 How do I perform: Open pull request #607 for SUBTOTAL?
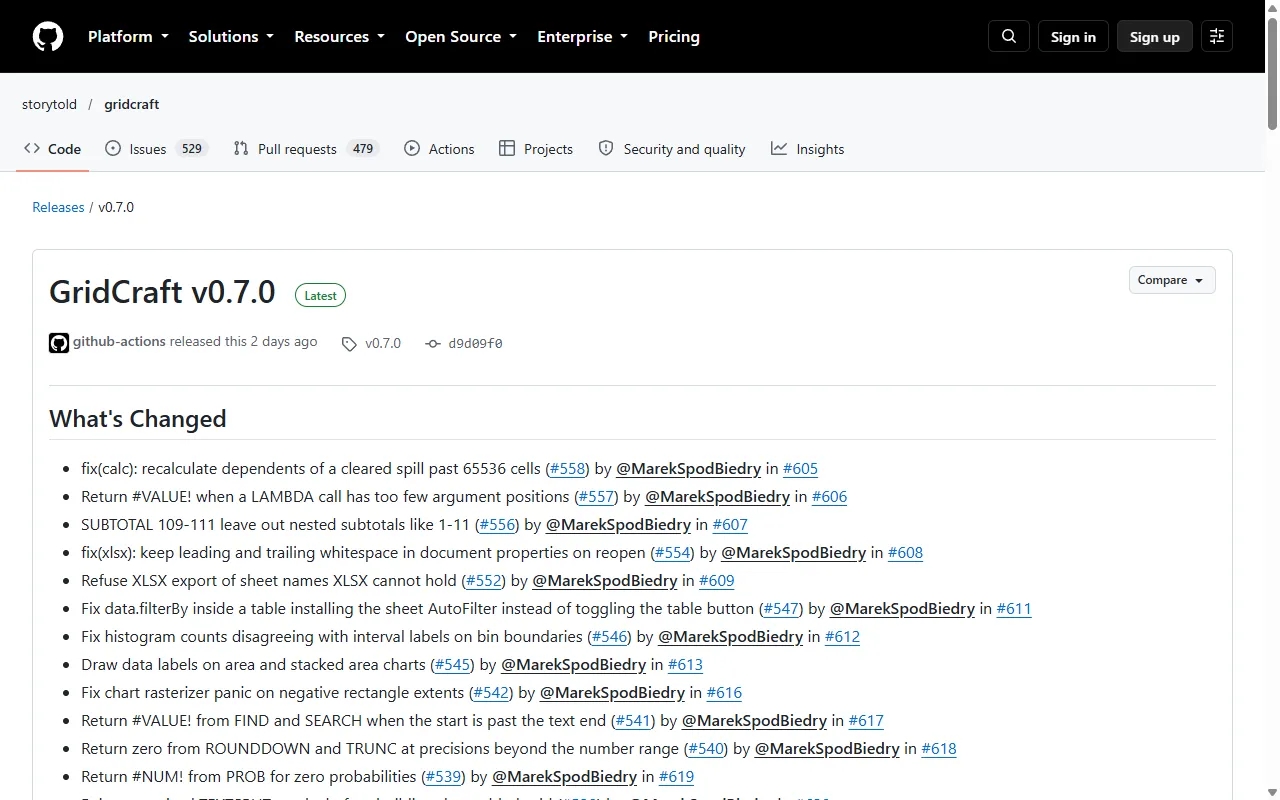point(730,524)
